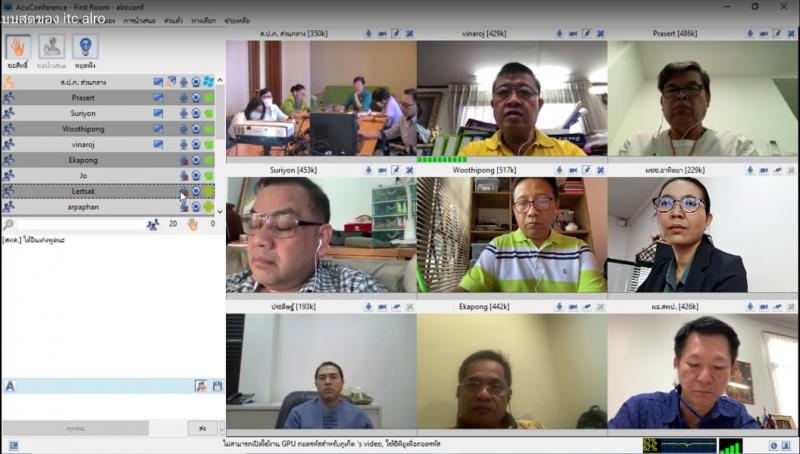Open the ทางเลือก menu
Viewport: 800px width, 454px height.
tap(204, 21)
